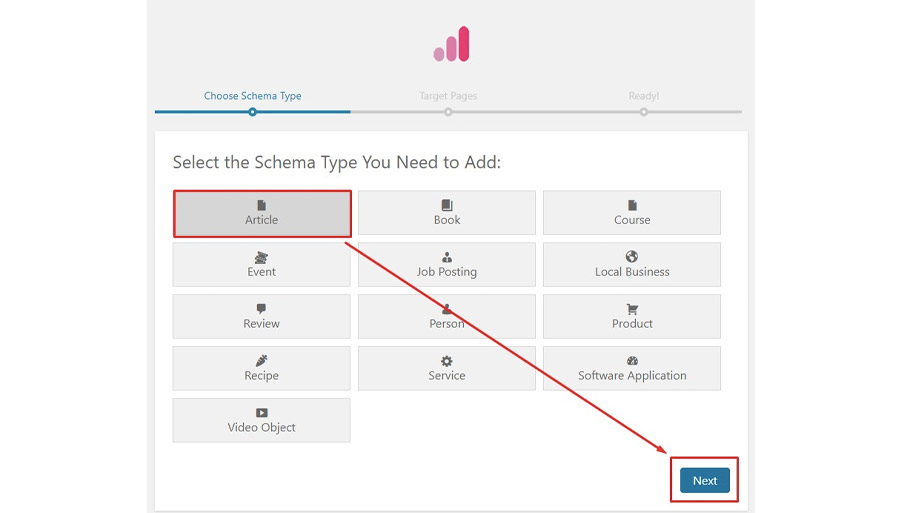Screen dimensions: 922x513
Task: Jump to the Ready! step
Action: click(x=644, y=96)
